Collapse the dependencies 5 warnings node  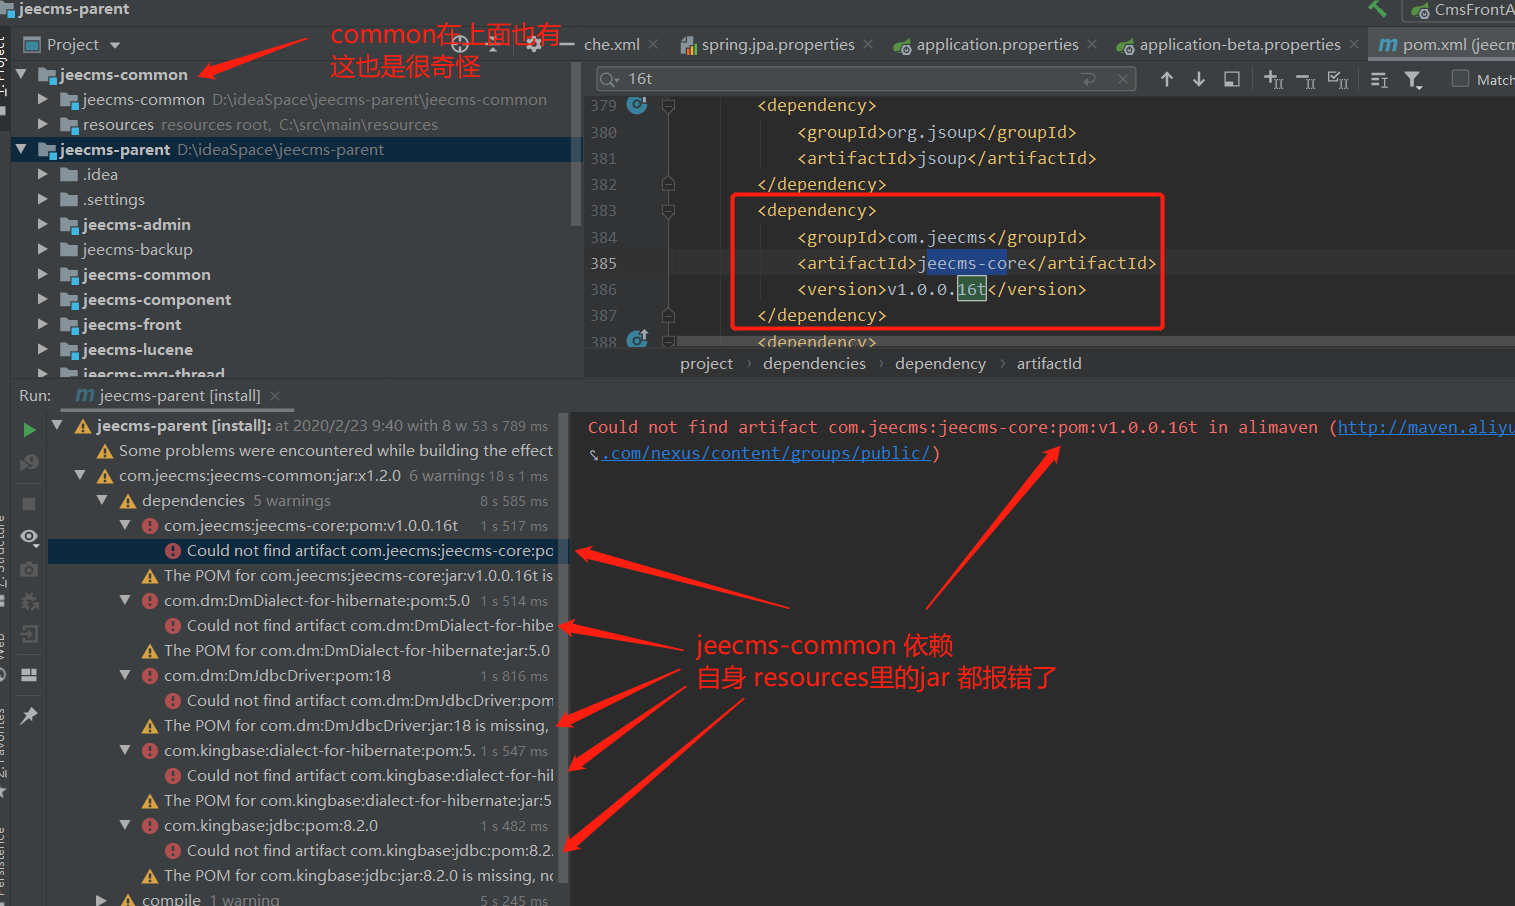102,501
